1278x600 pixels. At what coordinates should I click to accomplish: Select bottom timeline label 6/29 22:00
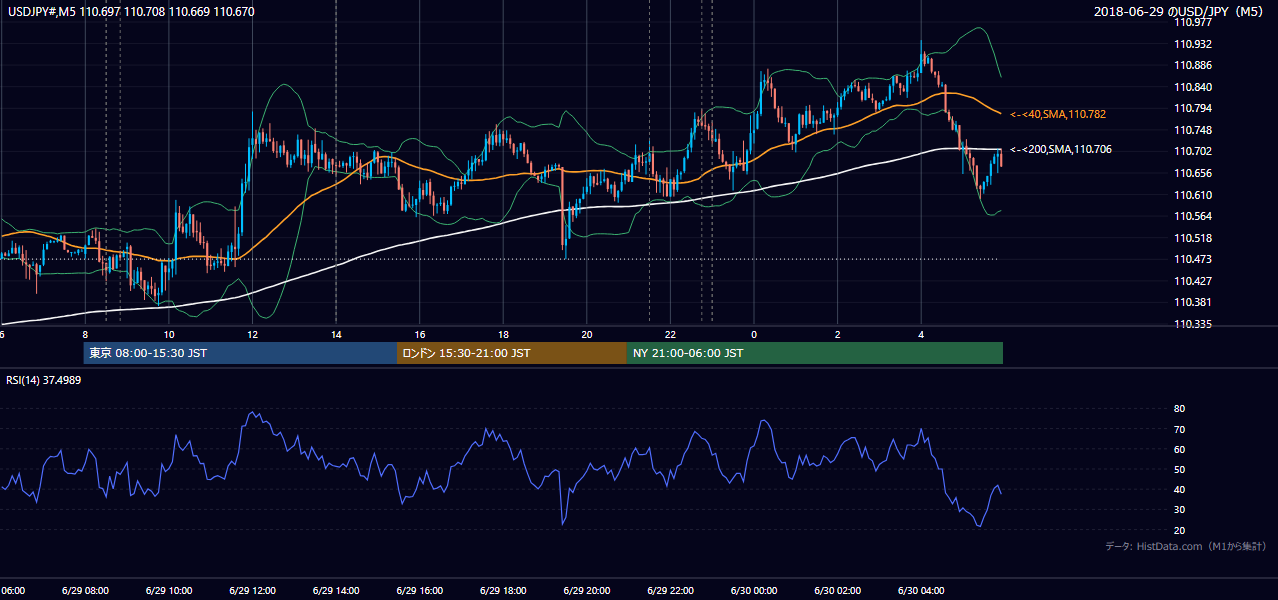point(670,591)
